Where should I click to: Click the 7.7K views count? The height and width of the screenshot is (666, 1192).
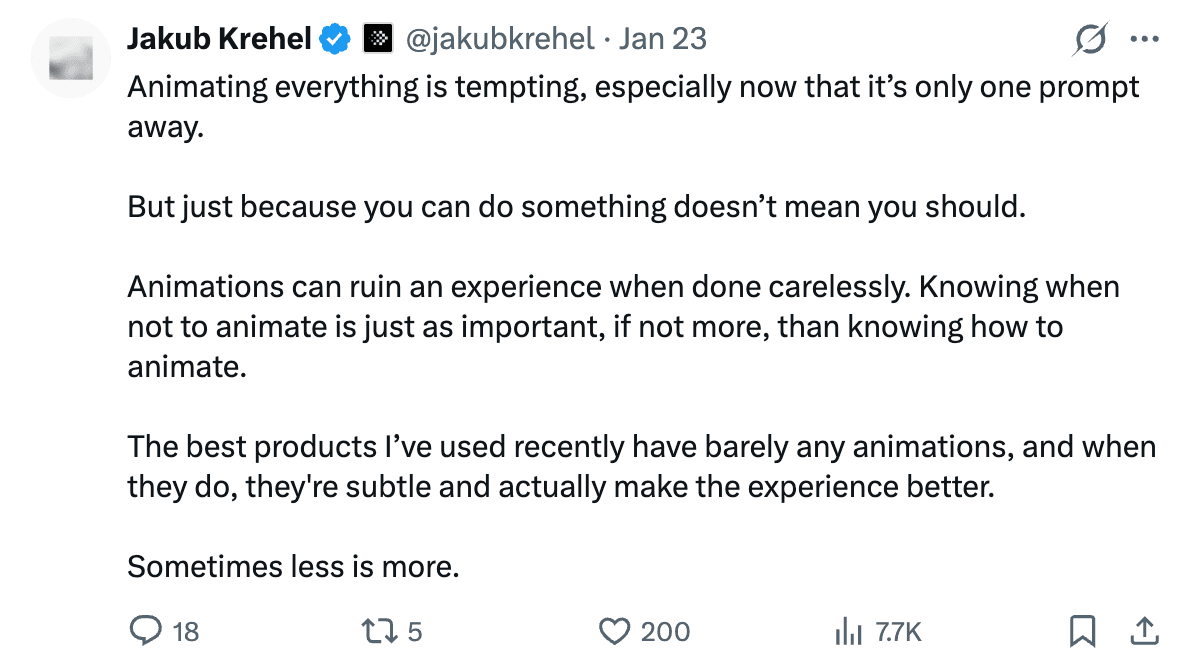pyautogui.click(x=897, y=632)
